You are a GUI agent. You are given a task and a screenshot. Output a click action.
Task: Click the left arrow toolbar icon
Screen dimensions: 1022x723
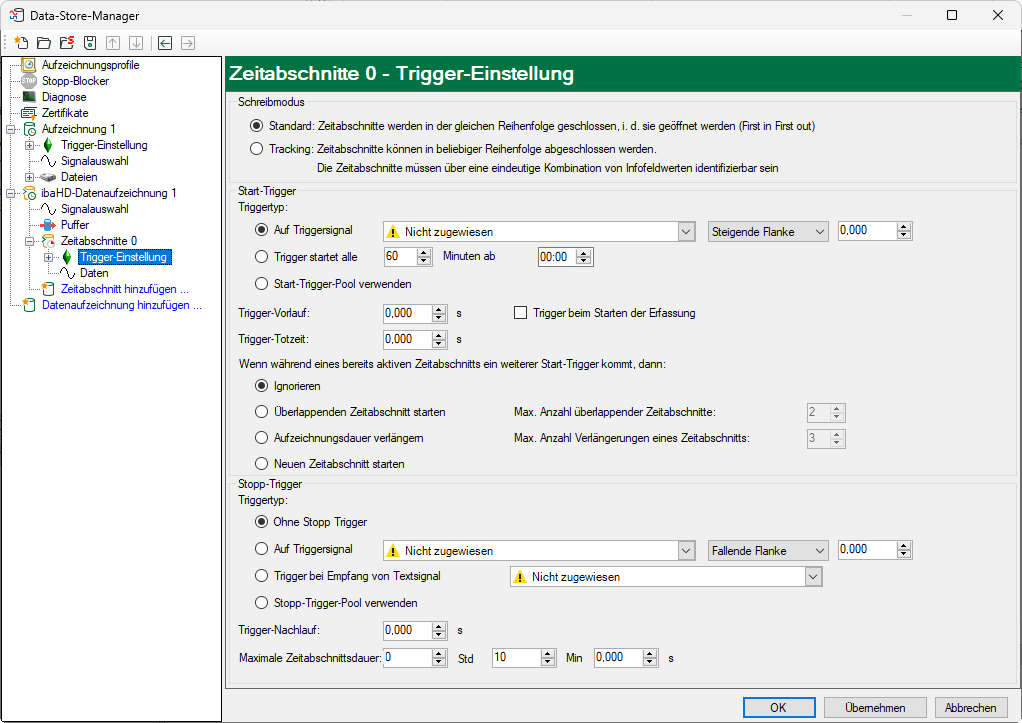point(164,43)
